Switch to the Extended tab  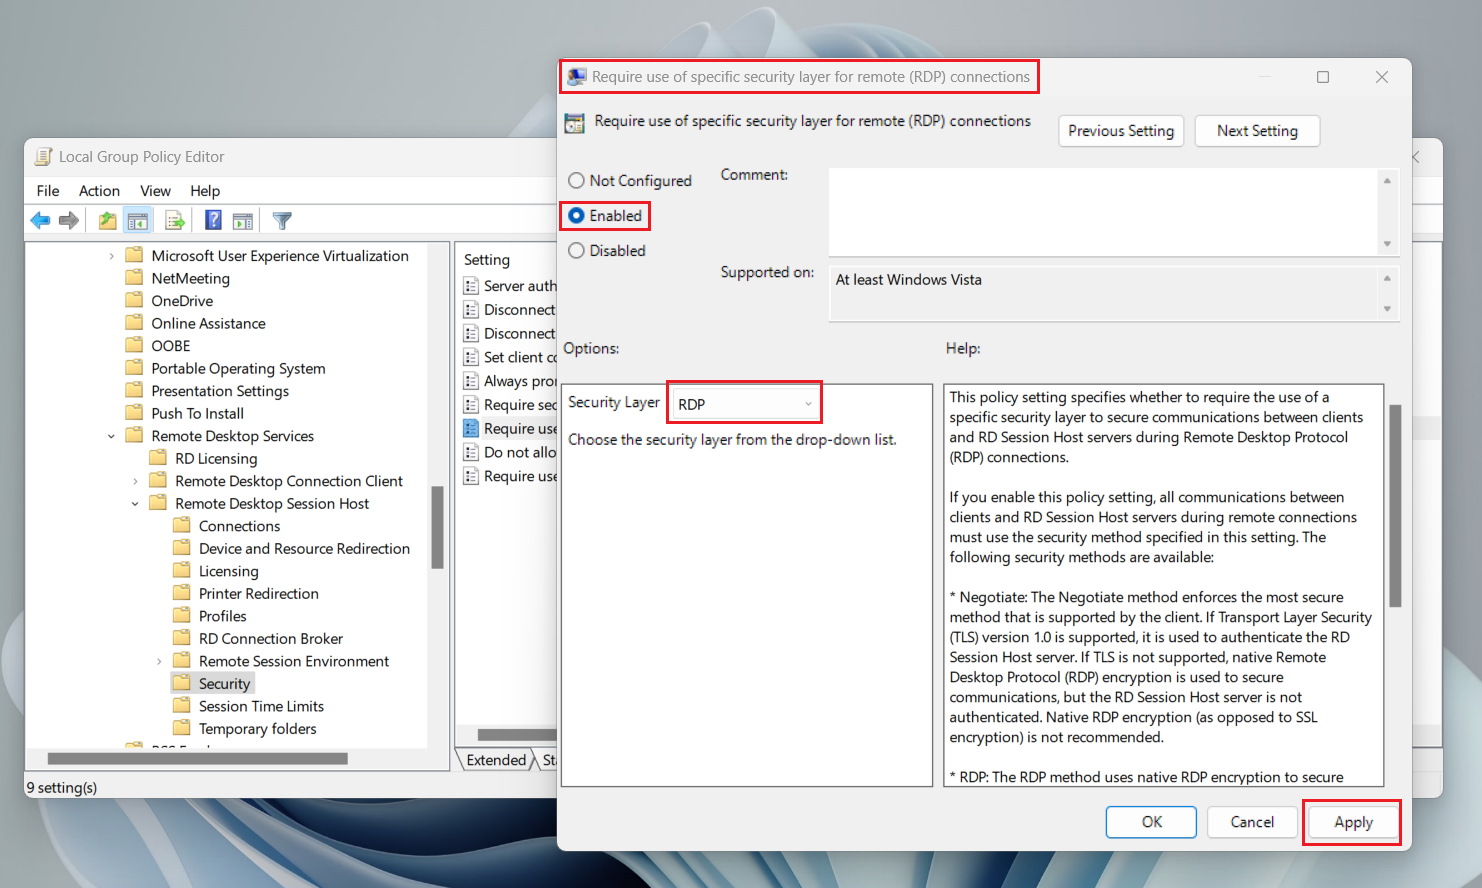(x=496, y=760)
